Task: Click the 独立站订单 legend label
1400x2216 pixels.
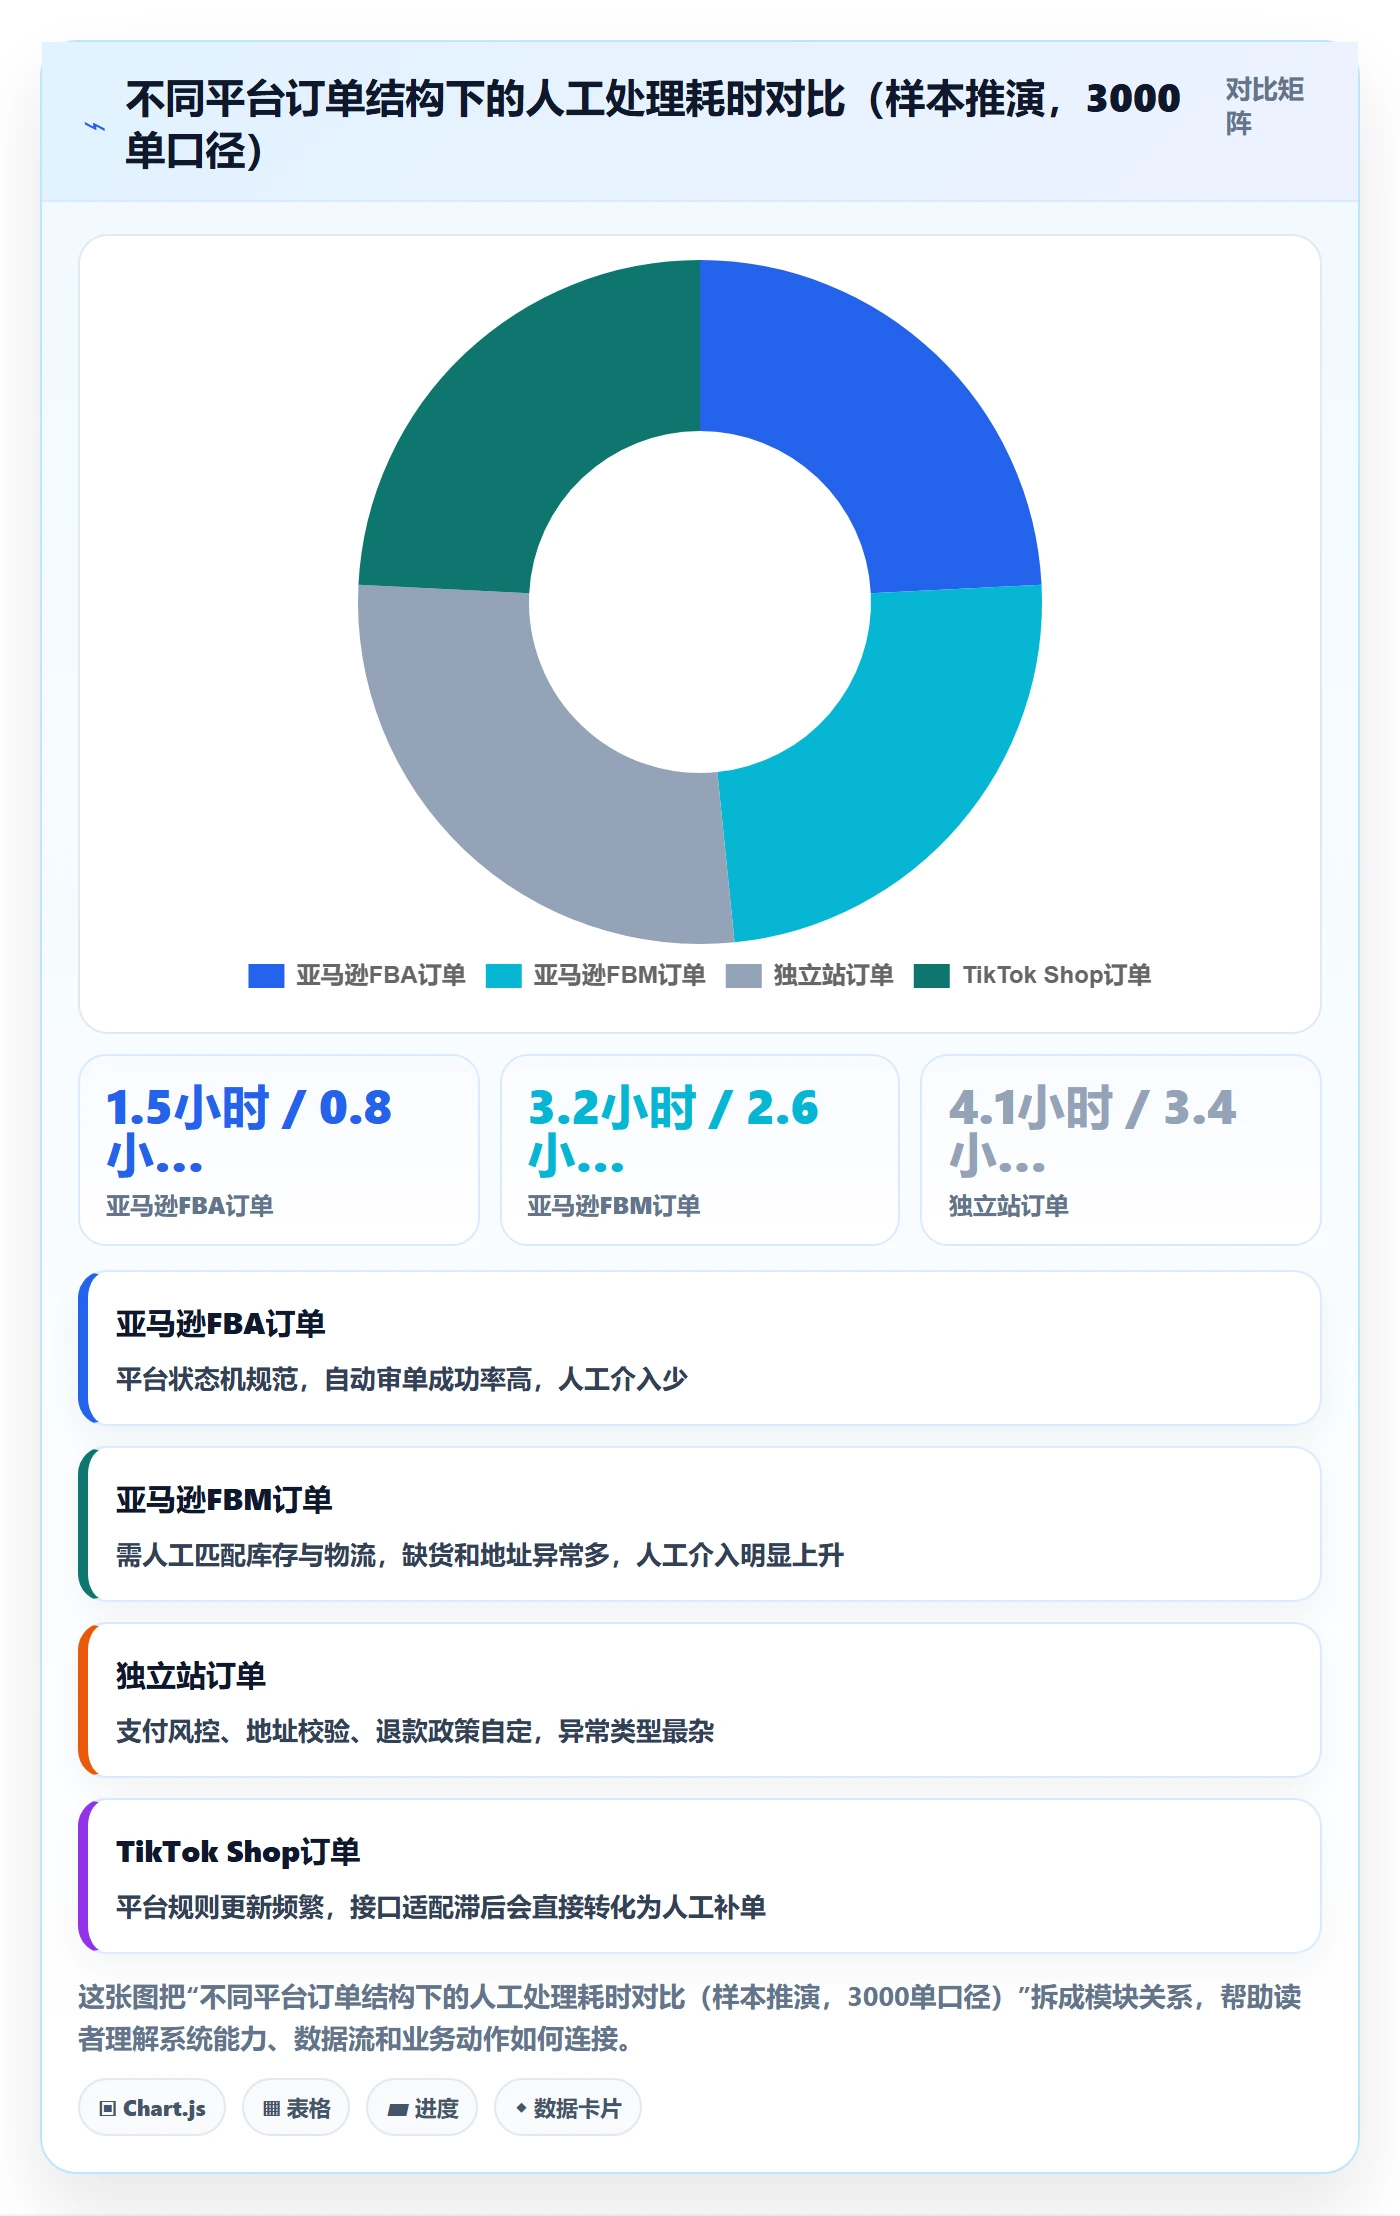Action: click(x=833, y=976)
